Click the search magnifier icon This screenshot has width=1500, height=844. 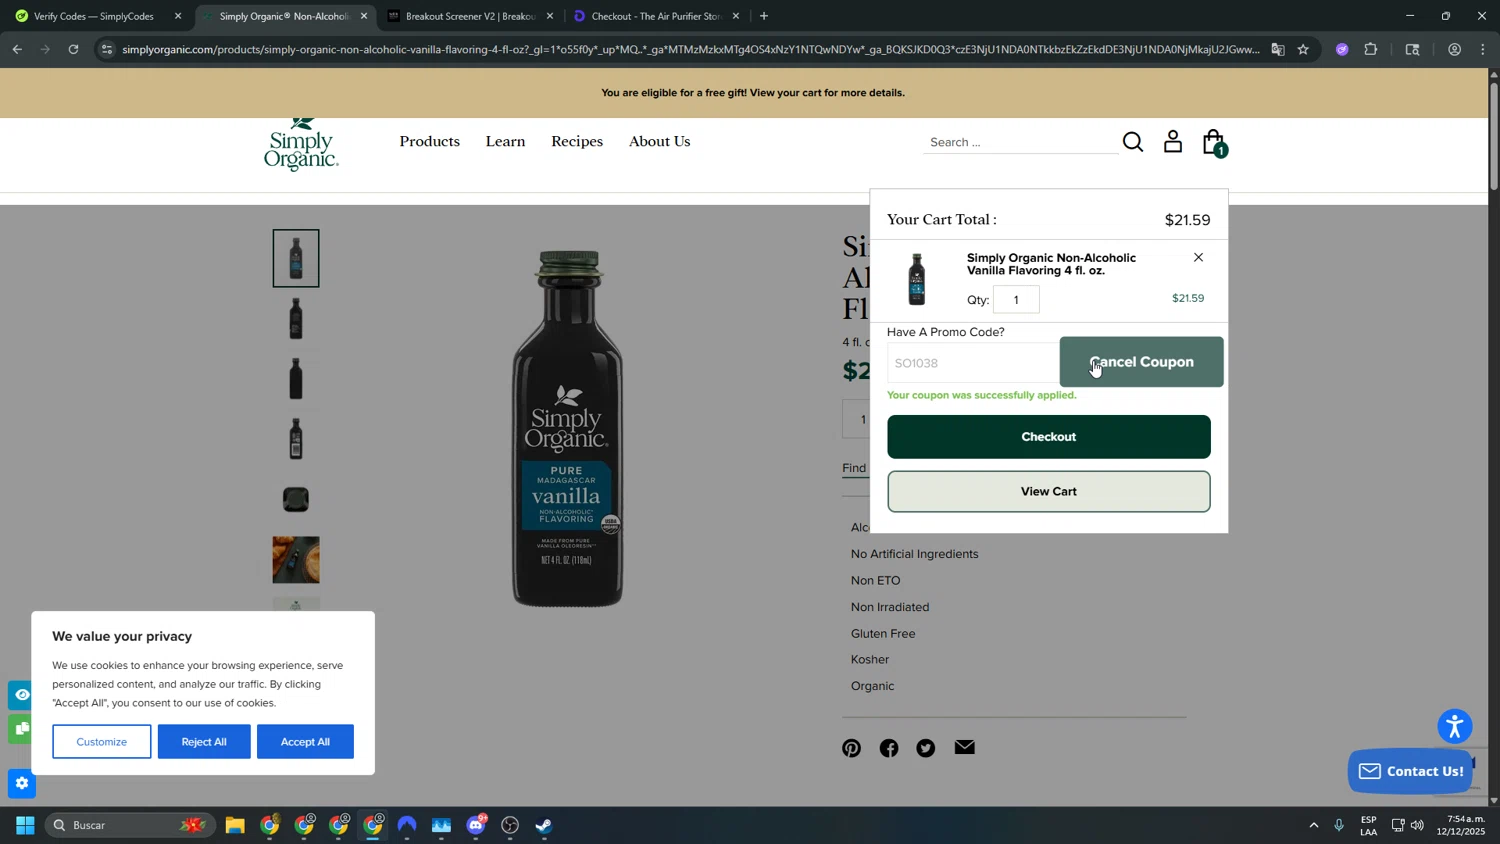click(1132, 142)
